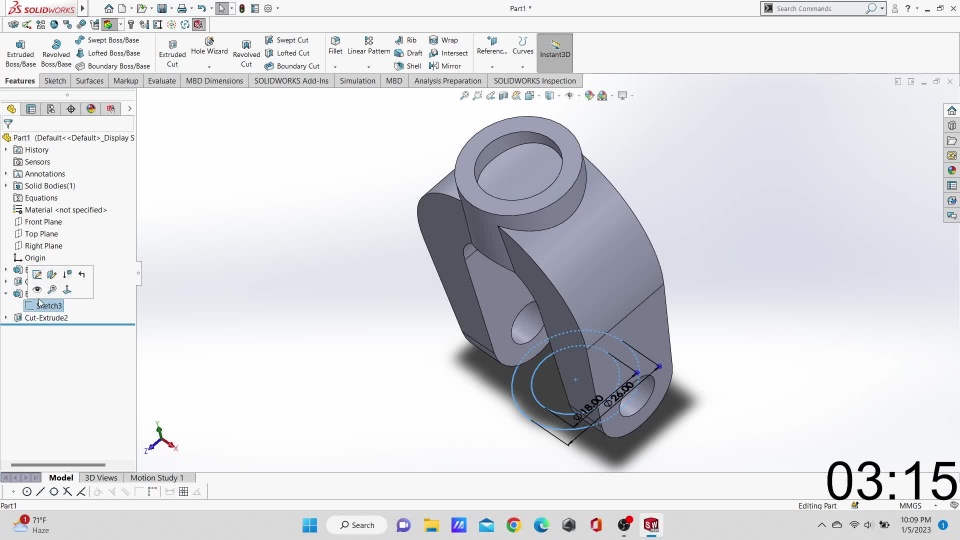This screenshot has height=540, width=960.
Task: Toggle Sketch3 visibility with eye icon
Action: click(37, 290)
